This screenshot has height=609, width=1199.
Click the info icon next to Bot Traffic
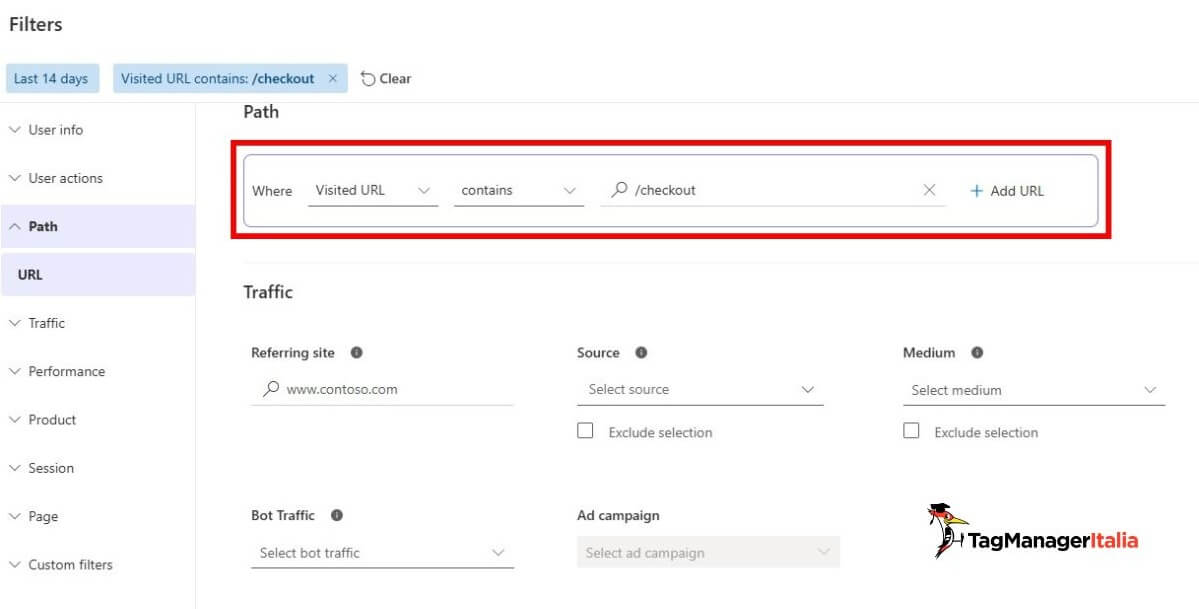(x=337, y=515)
